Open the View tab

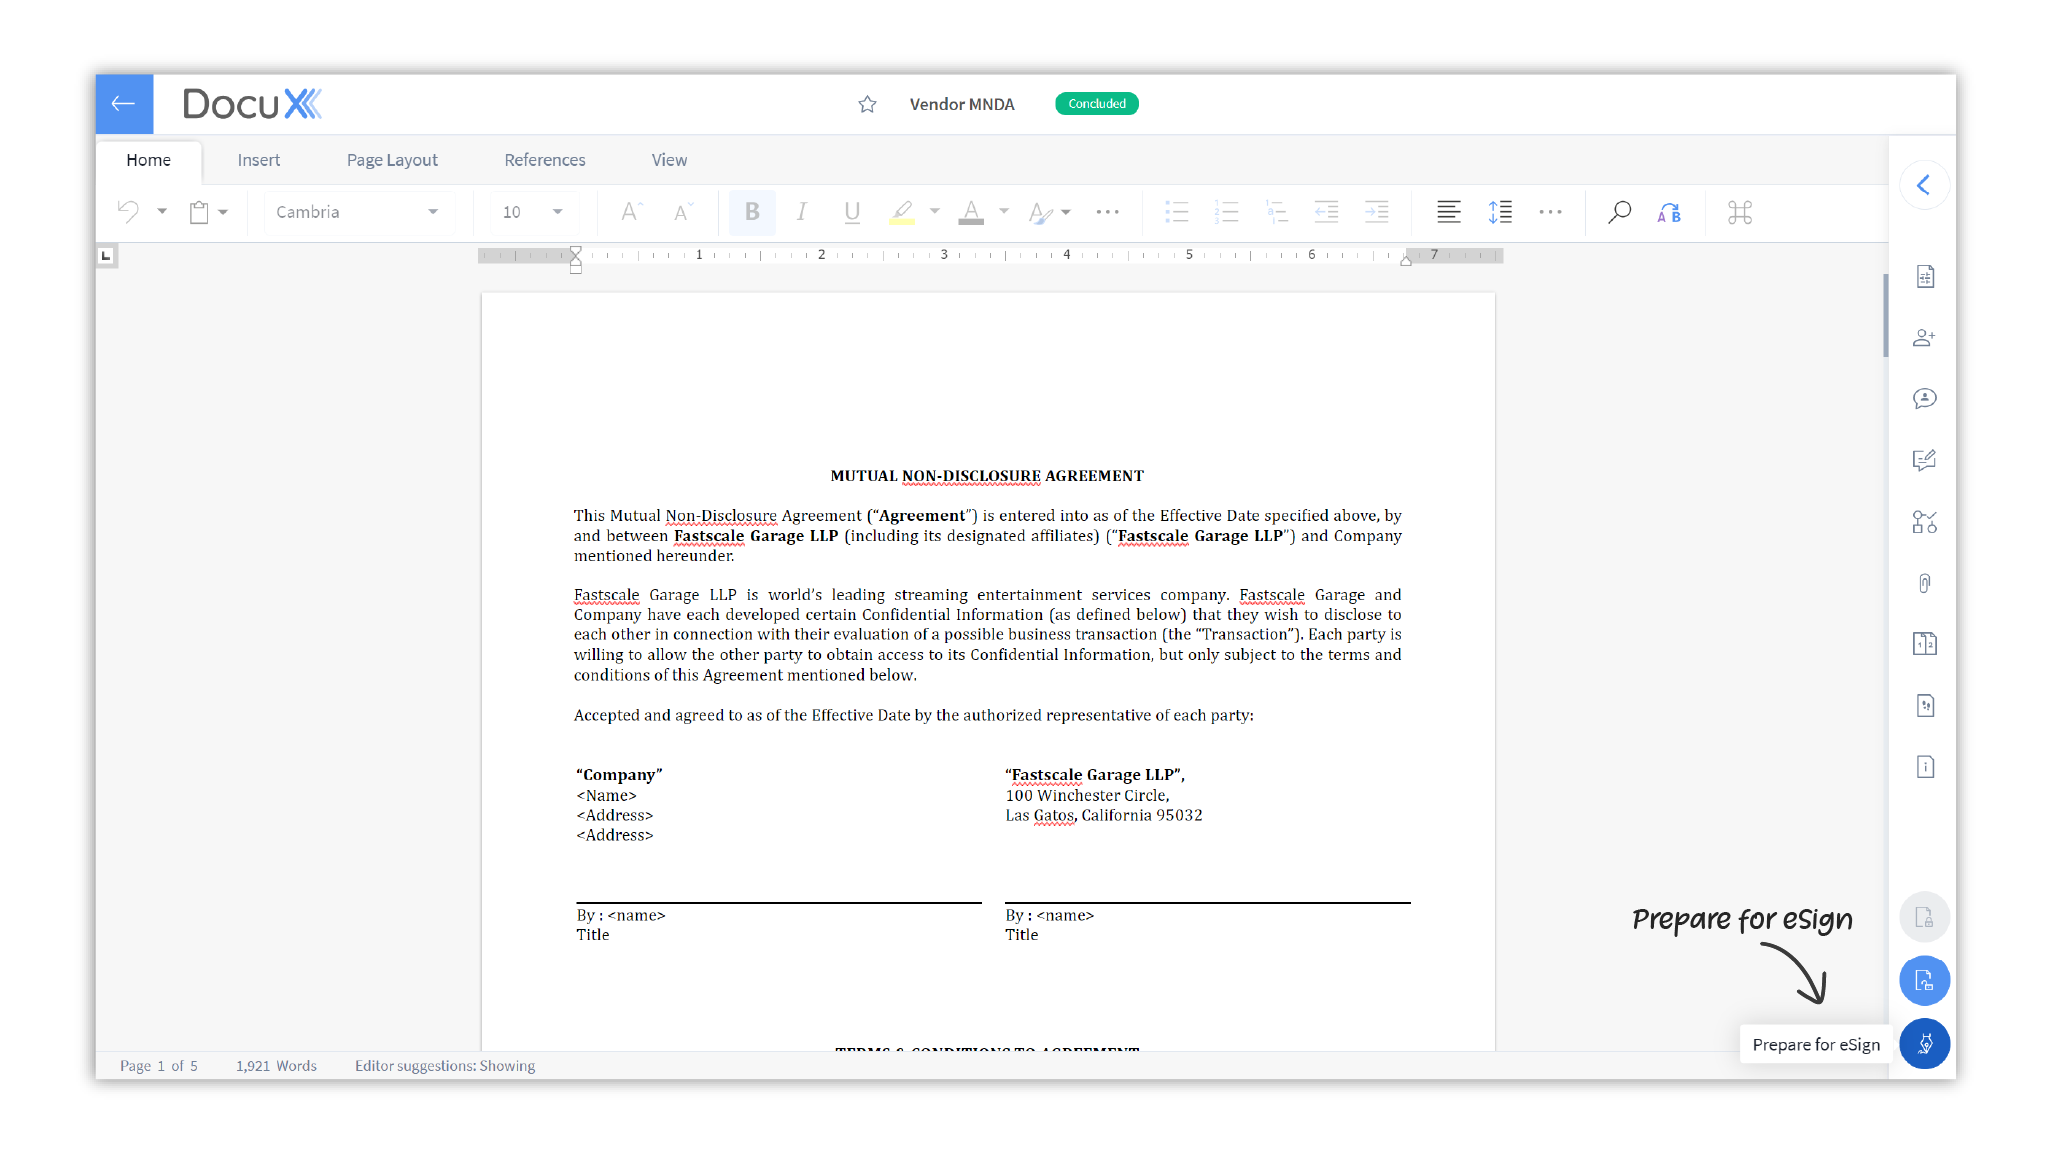(x=669, y=160)
